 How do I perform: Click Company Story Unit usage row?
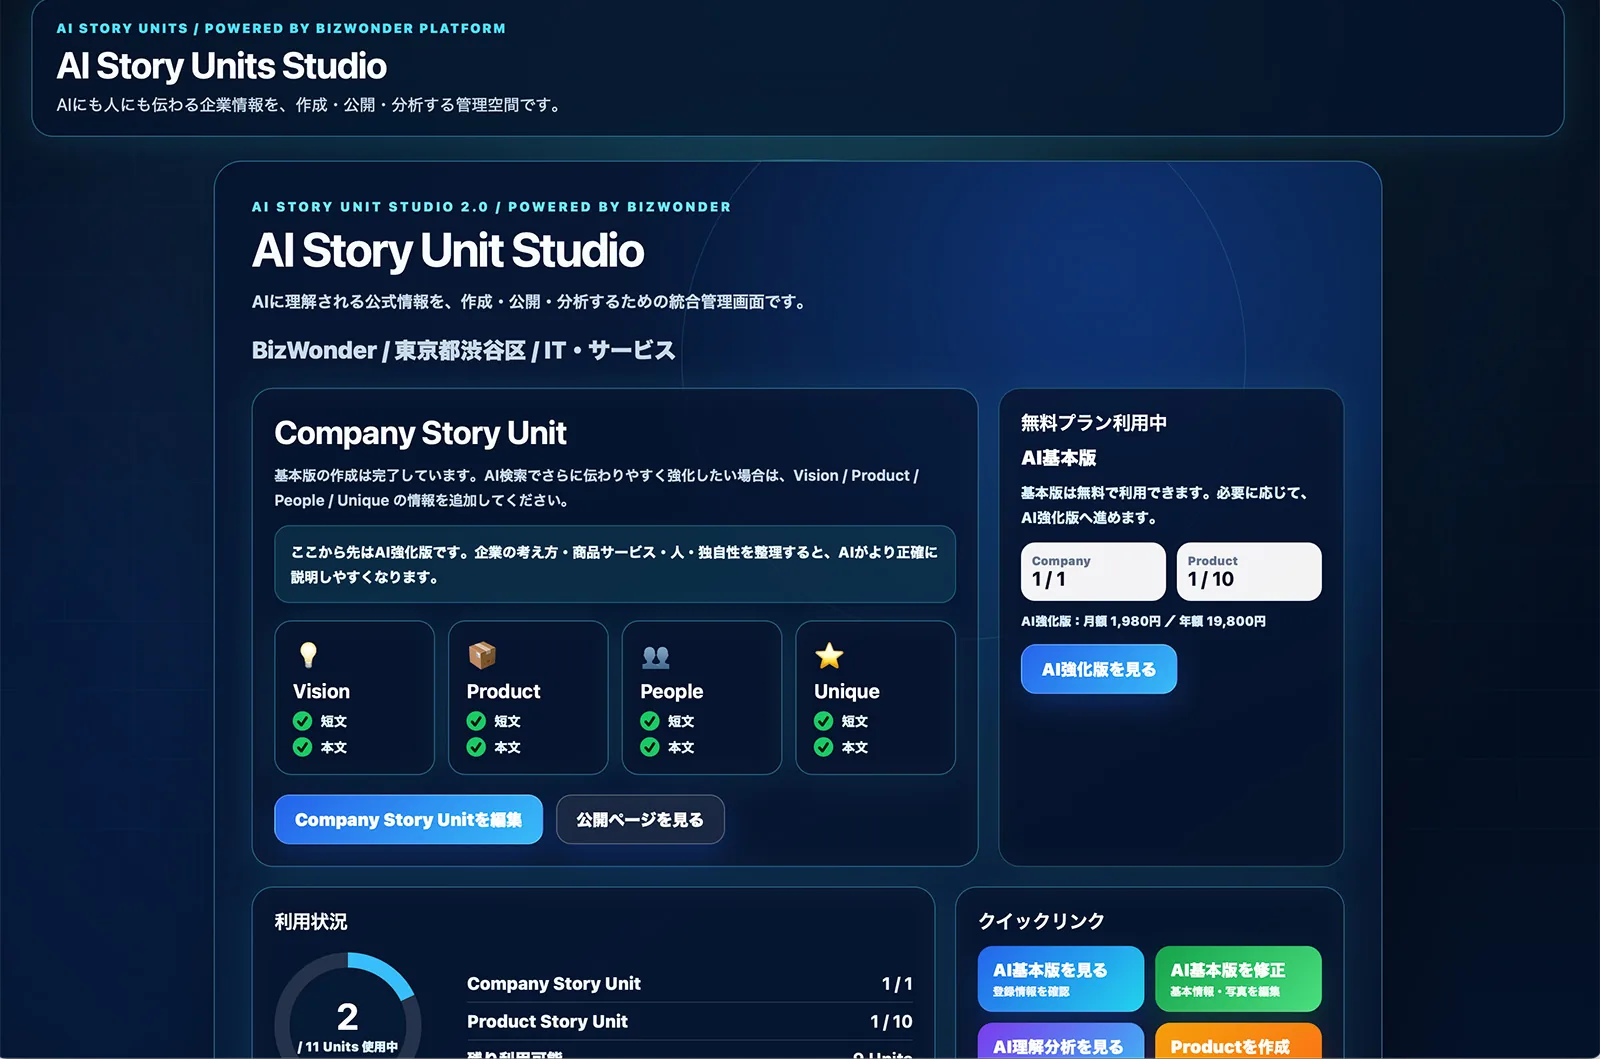tap(690, 984)
